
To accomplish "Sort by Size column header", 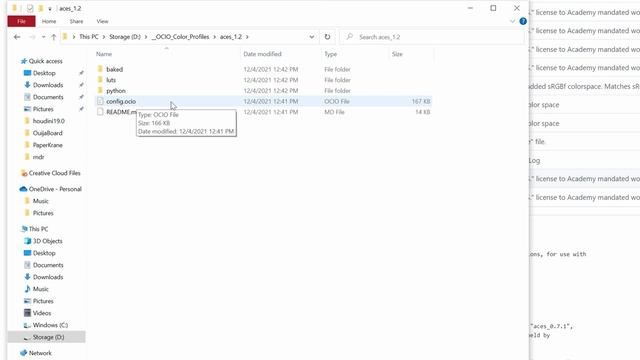I will coord(397,54).
